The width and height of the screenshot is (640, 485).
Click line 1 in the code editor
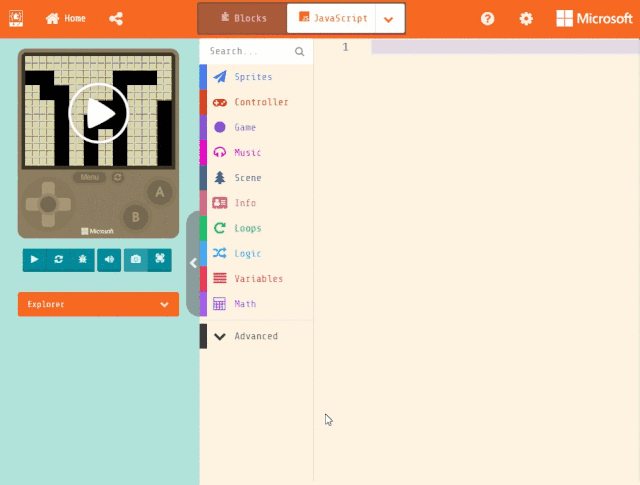(x=505, y=47)
